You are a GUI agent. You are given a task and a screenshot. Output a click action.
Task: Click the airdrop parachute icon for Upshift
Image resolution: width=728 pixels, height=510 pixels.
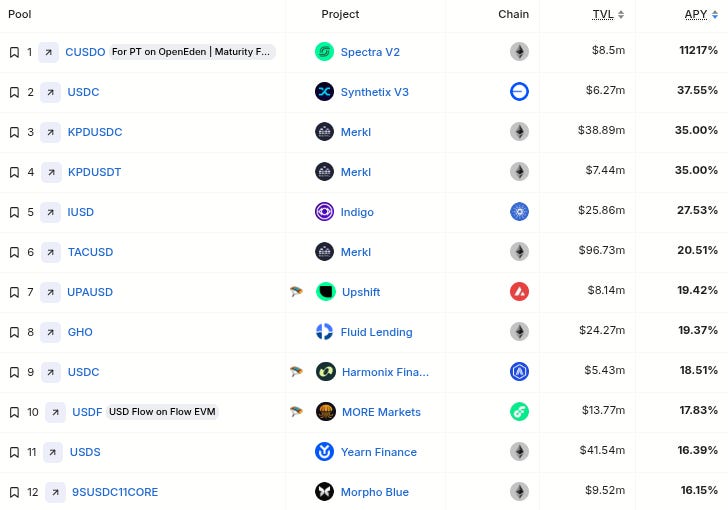(296, 291)
